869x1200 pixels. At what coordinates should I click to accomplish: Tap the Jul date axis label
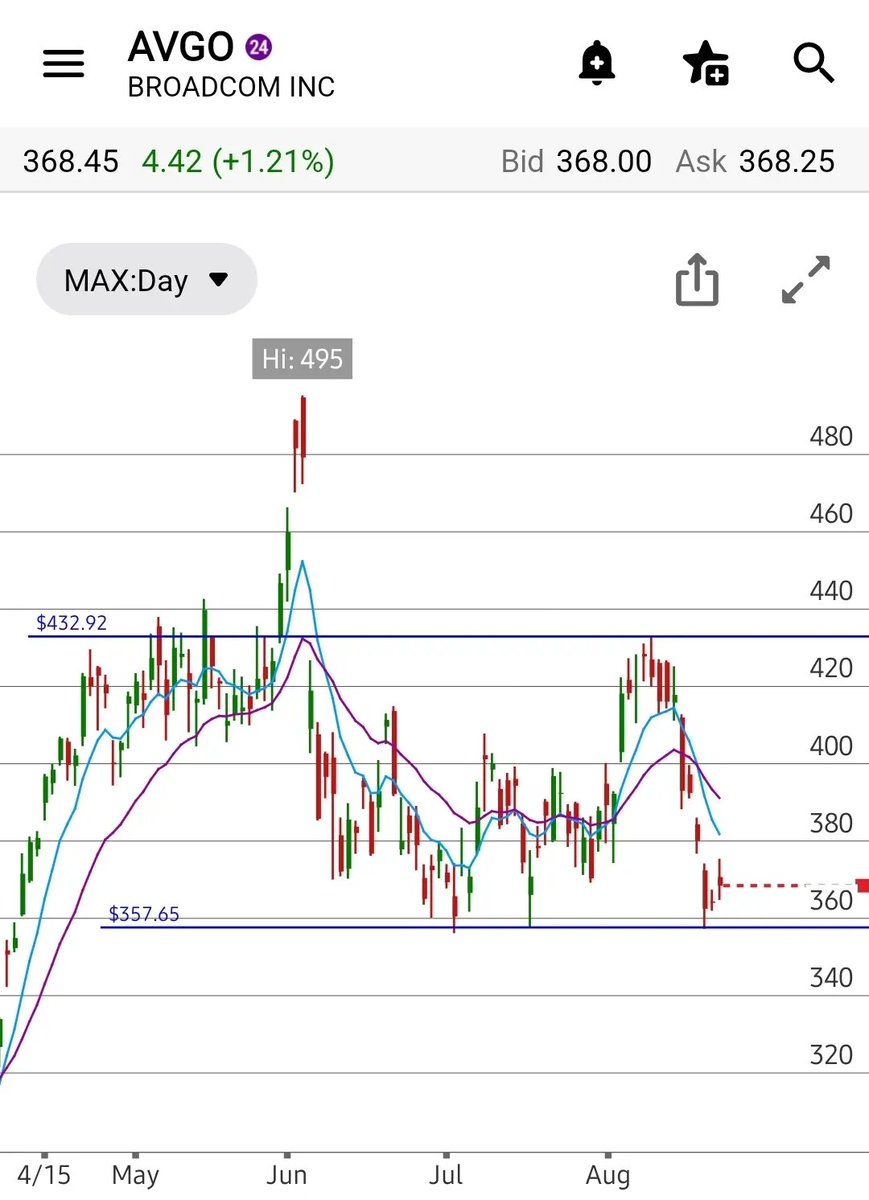445,1174
